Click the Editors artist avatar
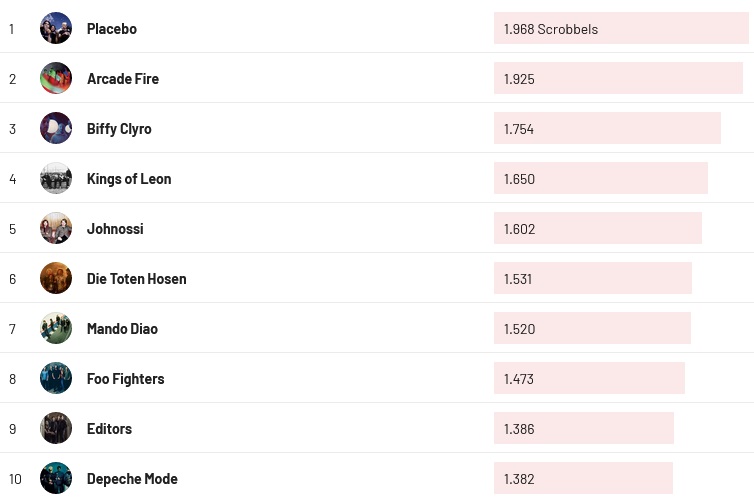This screenshot has height=499, width=754. click(x=56, y=428)
